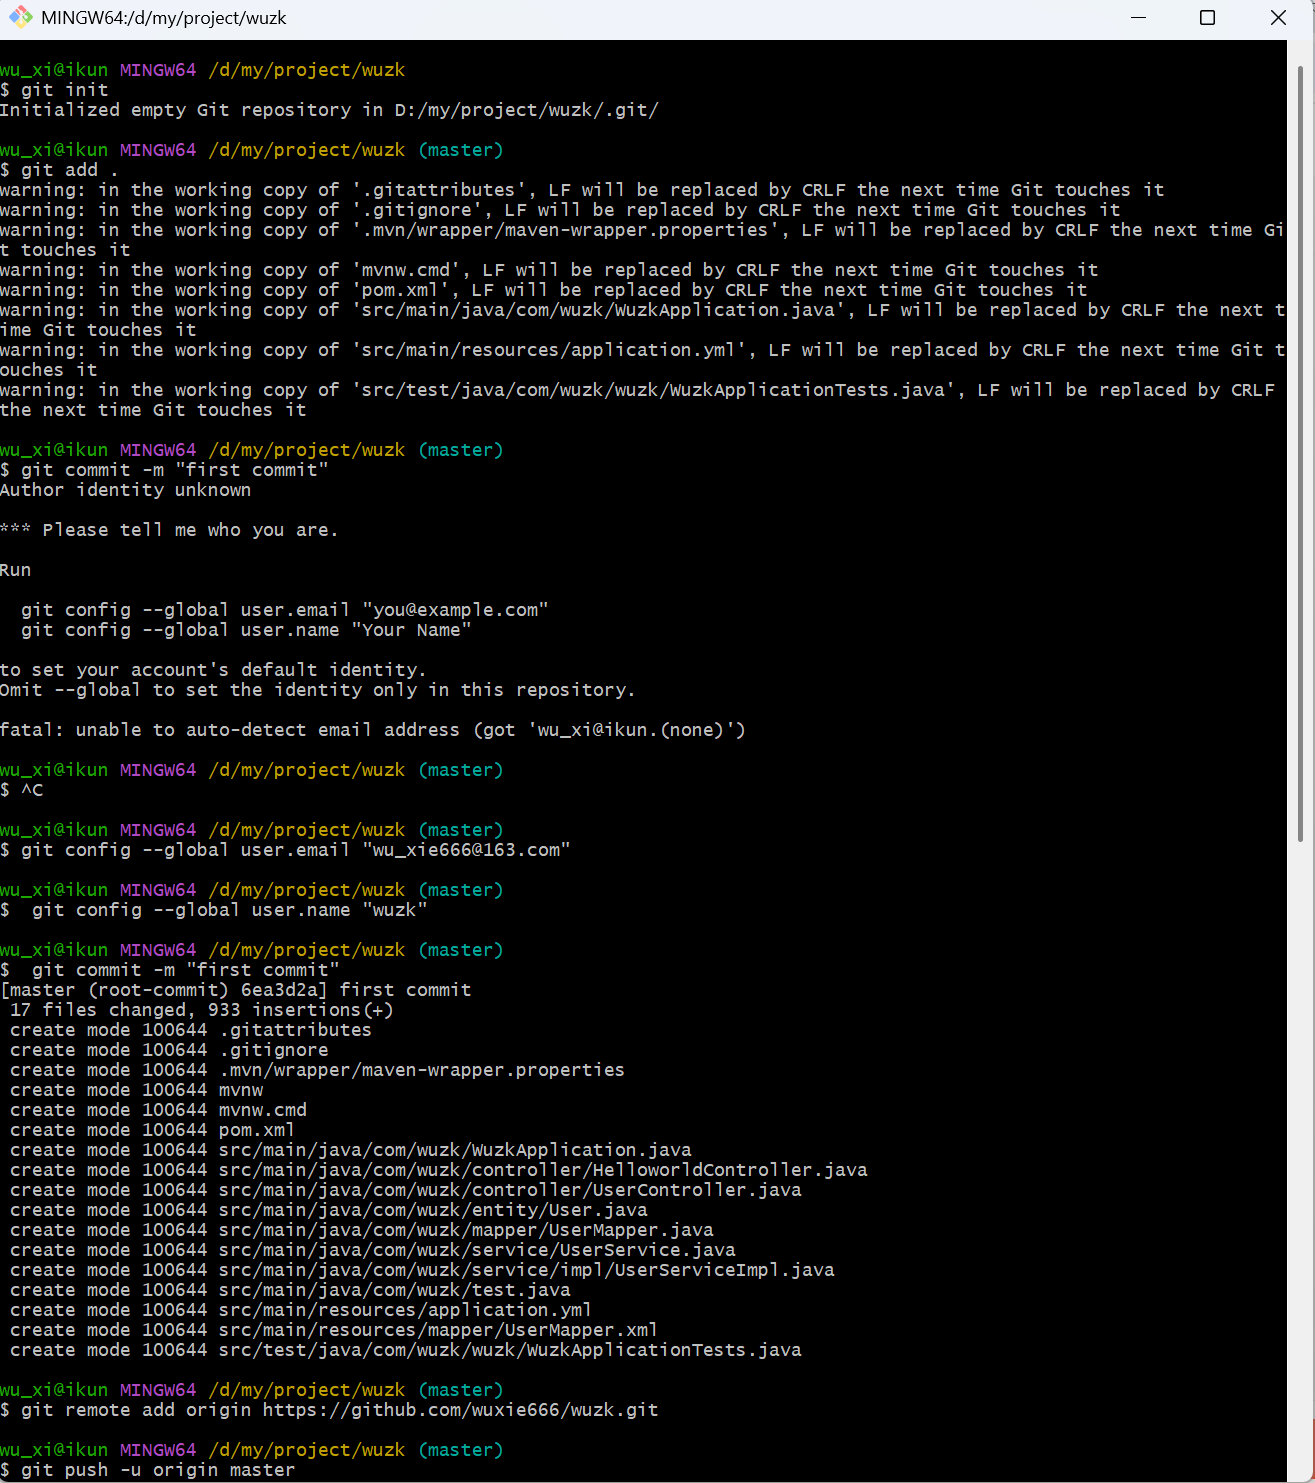
Task: Click create mode line for entity/User.java
Action: pos(329,1210)
